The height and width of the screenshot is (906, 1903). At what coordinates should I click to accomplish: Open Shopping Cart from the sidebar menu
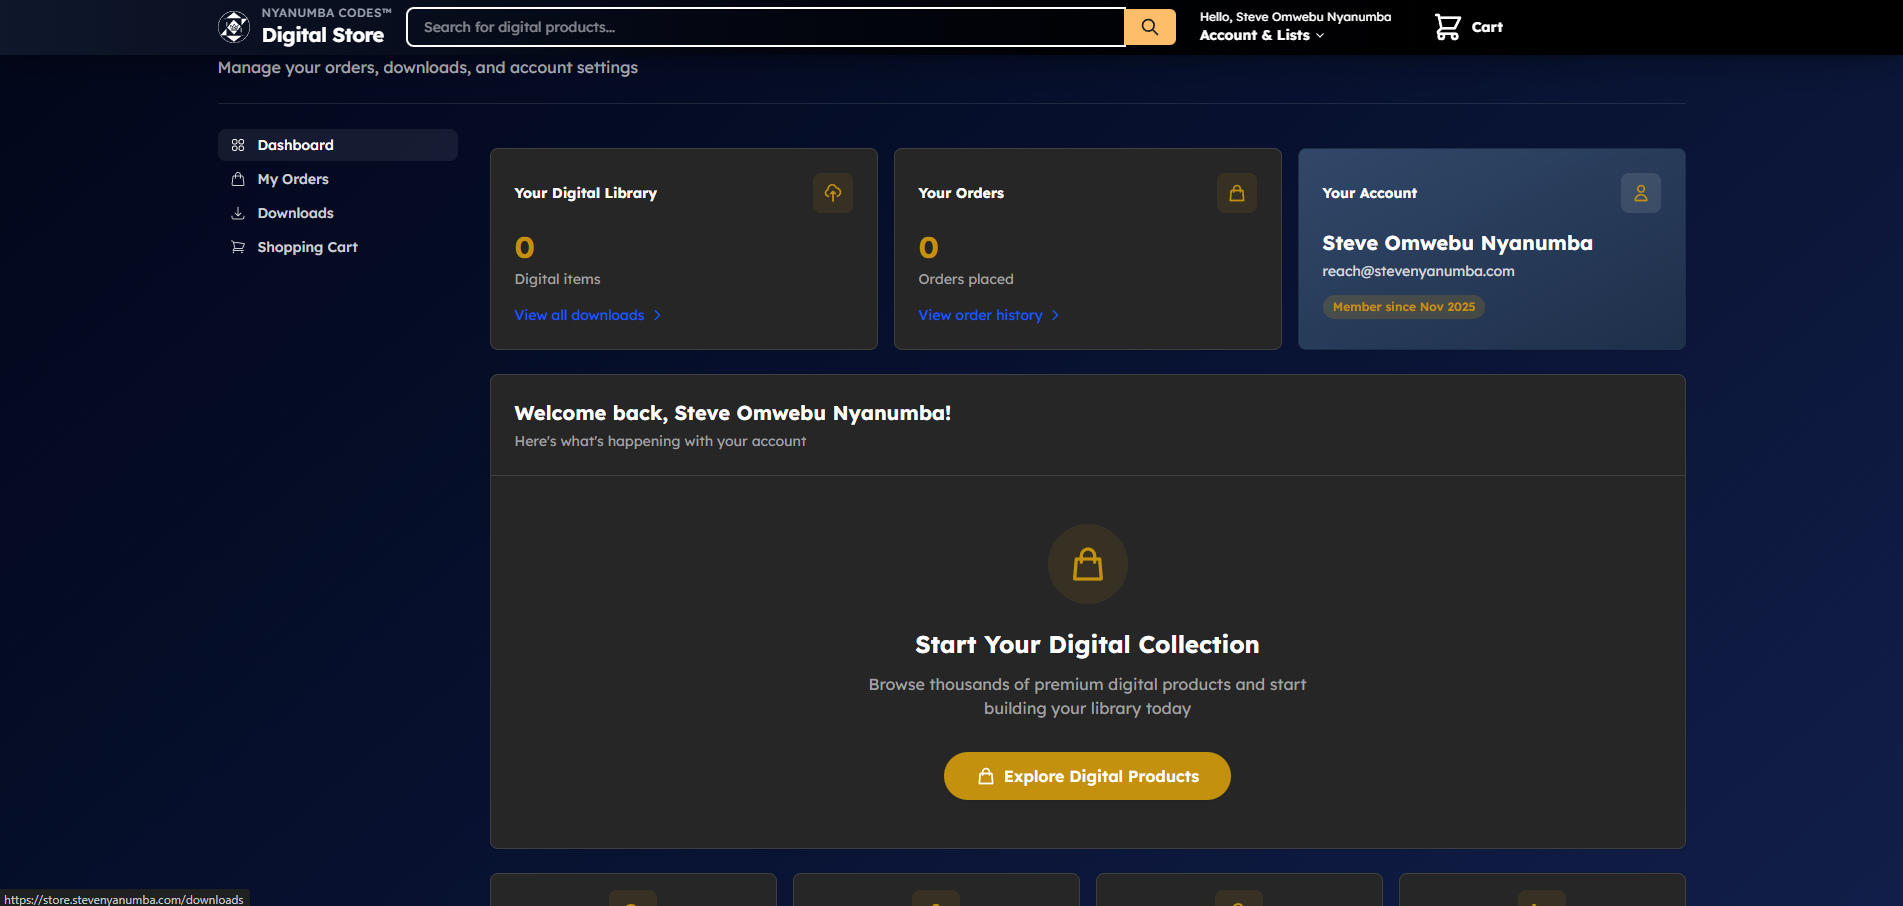point(307,247)
